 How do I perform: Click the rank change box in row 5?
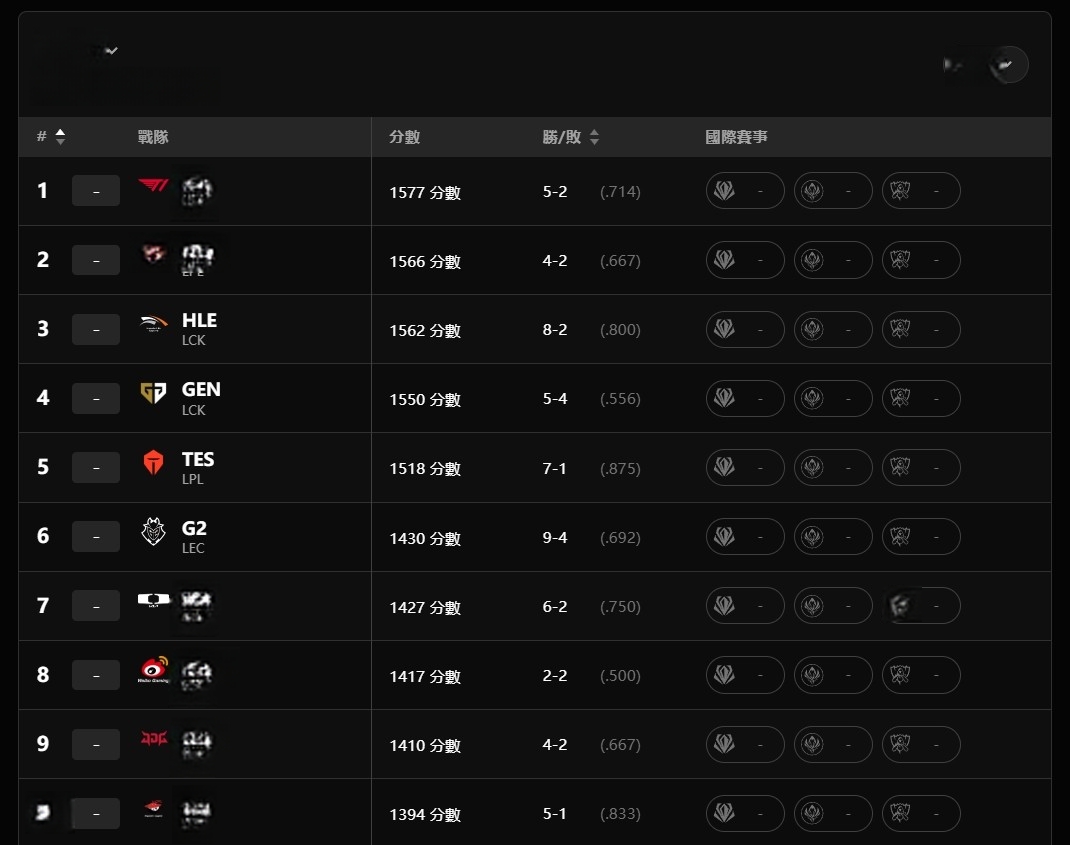96,468
